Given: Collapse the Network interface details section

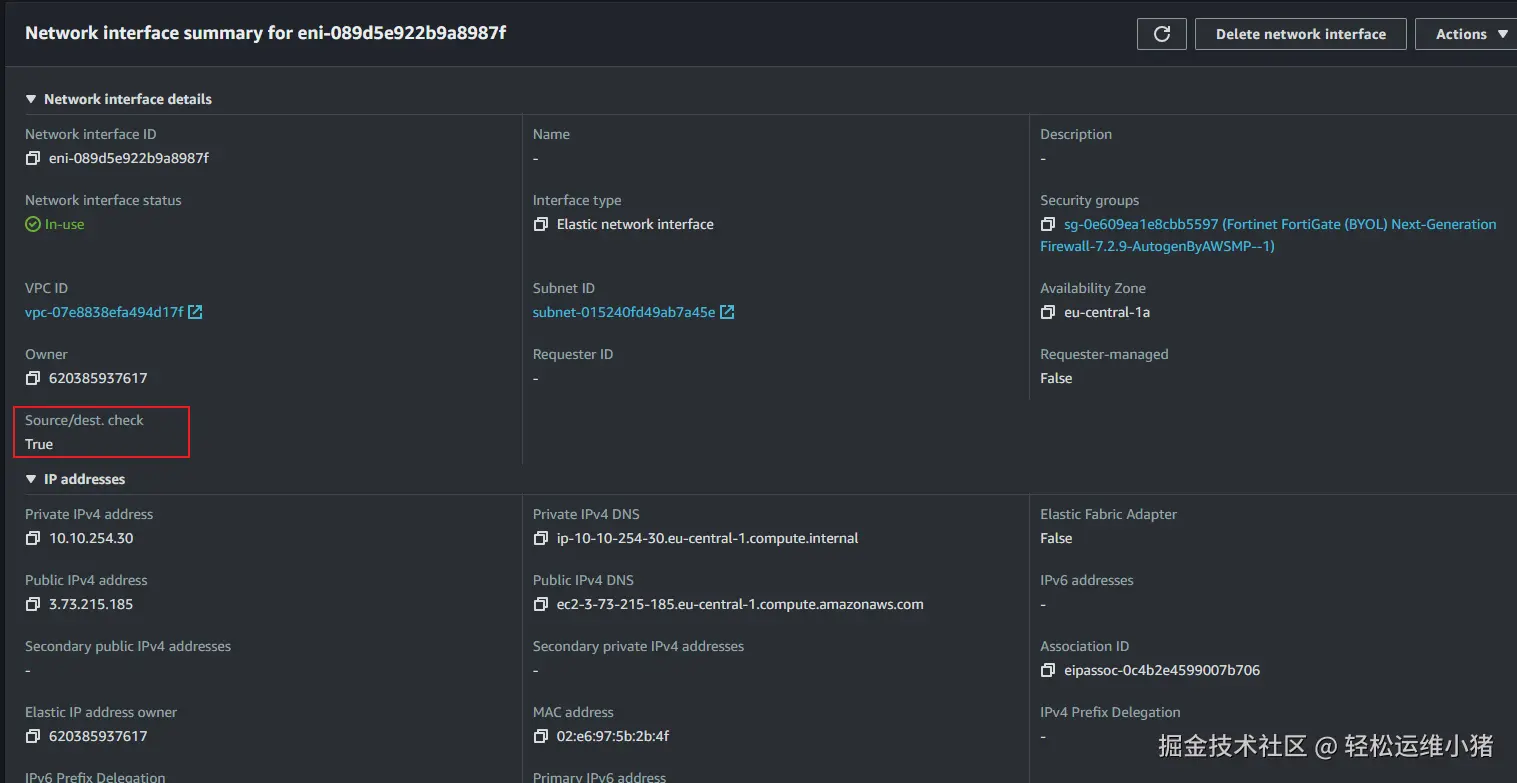Looking at the screenshot, I should (32, 99).
